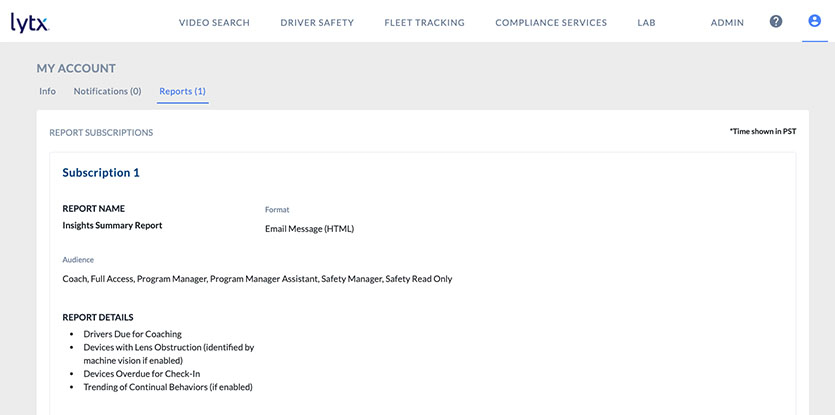Switch to the Notifications (0) tab
The width and height of the screenshot is (835, 415).
click(107, 91)
